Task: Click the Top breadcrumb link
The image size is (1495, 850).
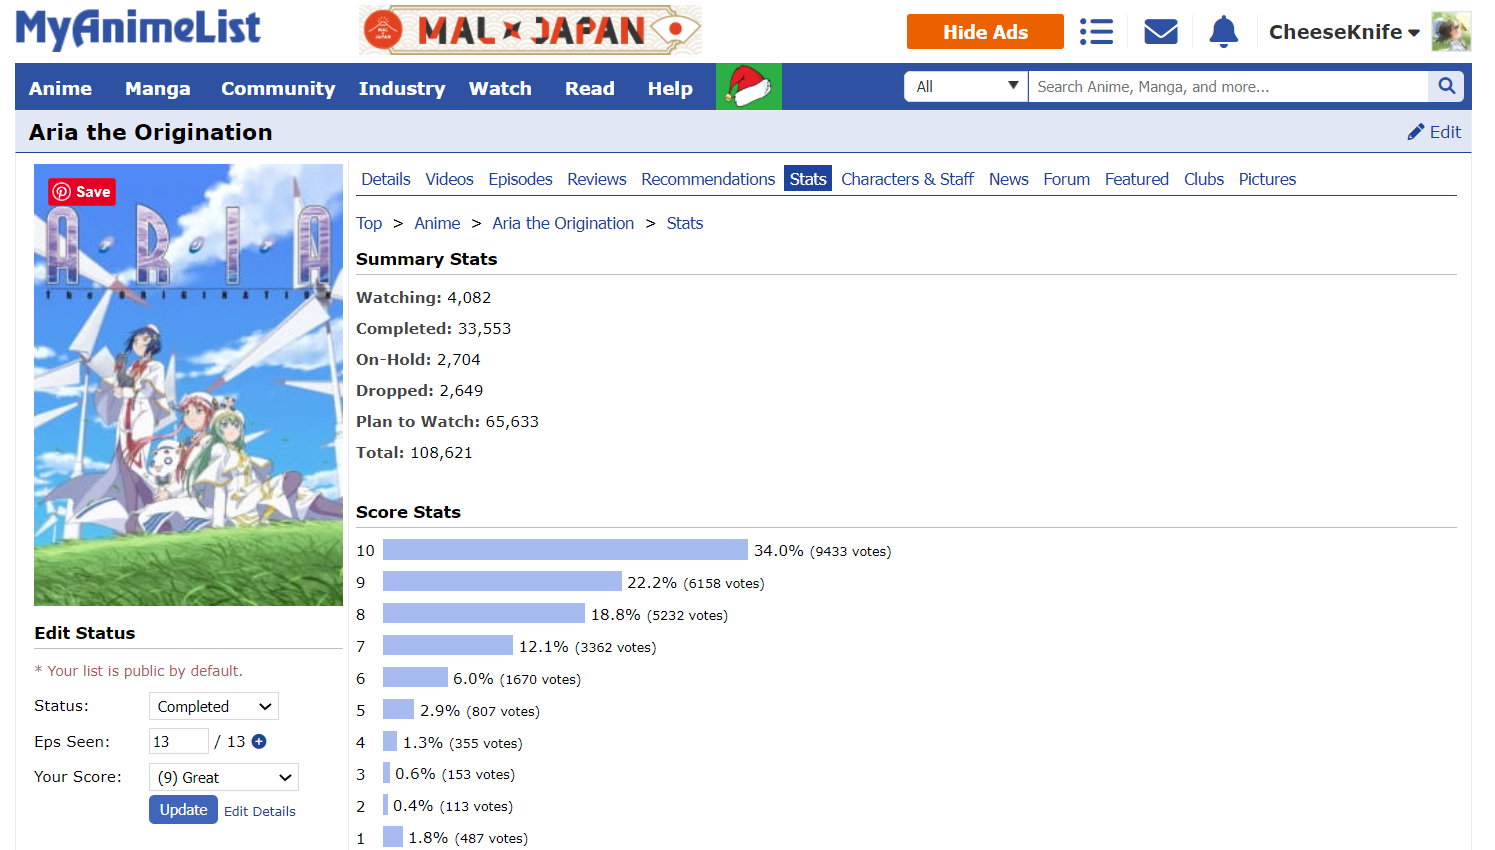Action: 369,223
